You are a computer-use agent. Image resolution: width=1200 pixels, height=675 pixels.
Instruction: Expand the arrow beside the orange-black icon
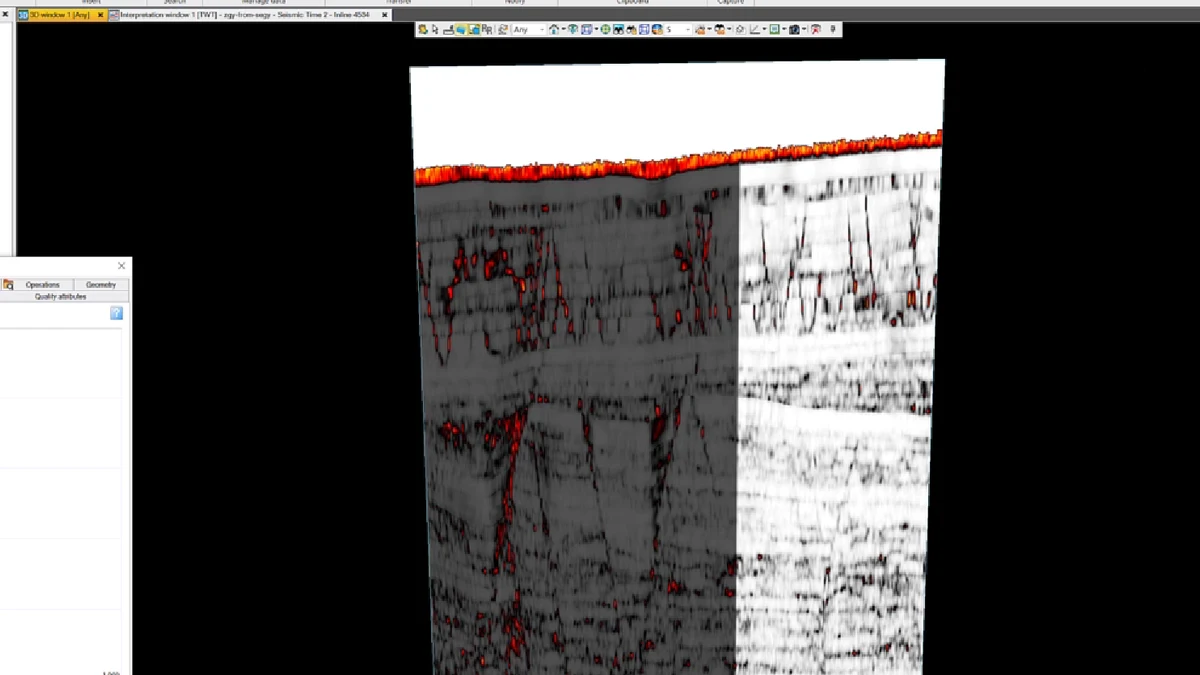pos(729,30)
